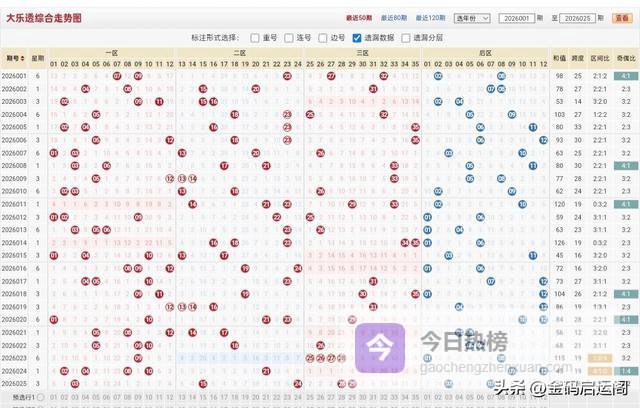This screenshot has height=408, width=640.
Task: Click red ball 15 in row 2026002
Action: (203, 87)
